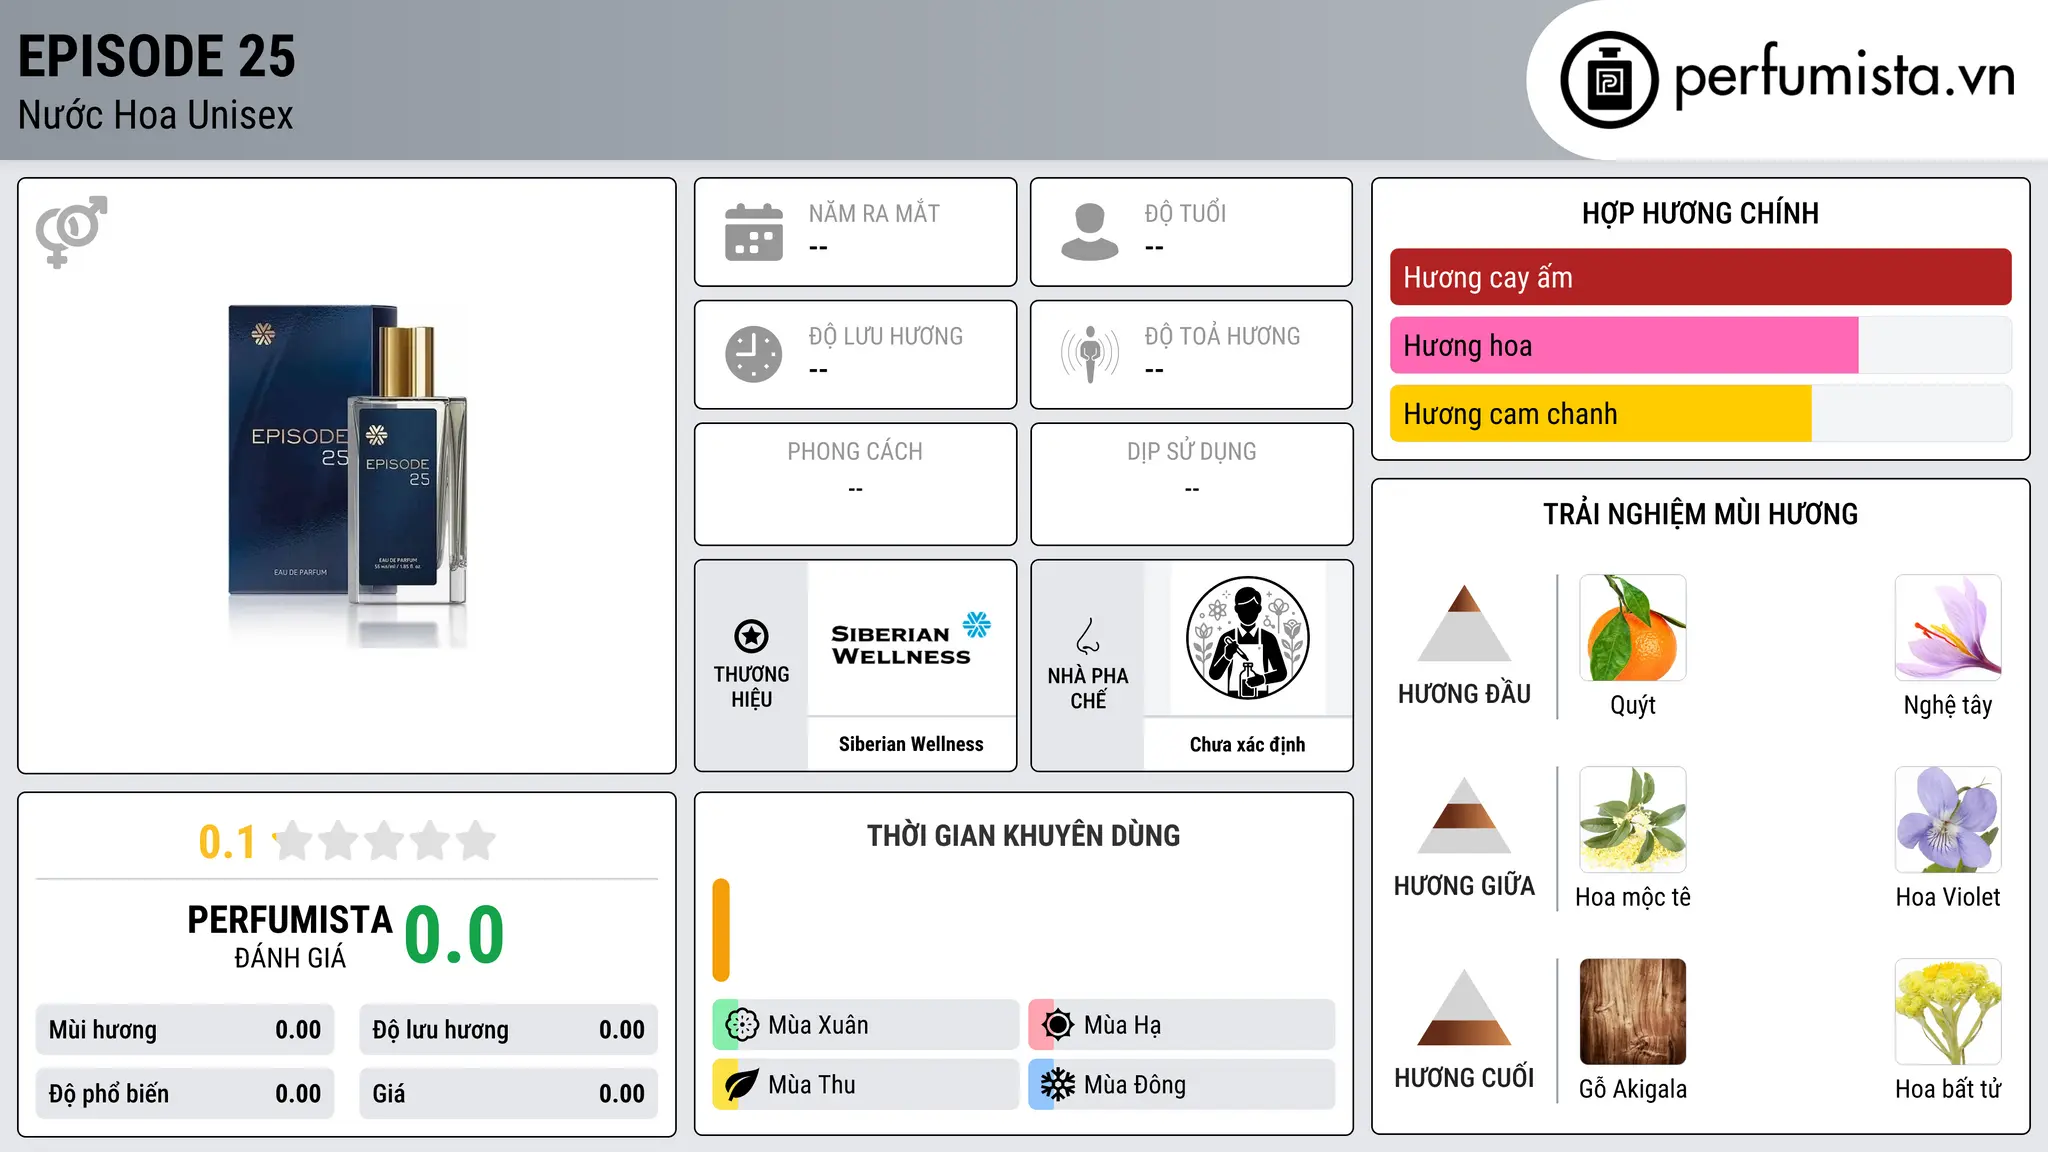This screenshot has width=2048, height=1152.
Task: Click the green 0.0 Perfumista score
Action: pyautogui.click(x=454, y=935)
